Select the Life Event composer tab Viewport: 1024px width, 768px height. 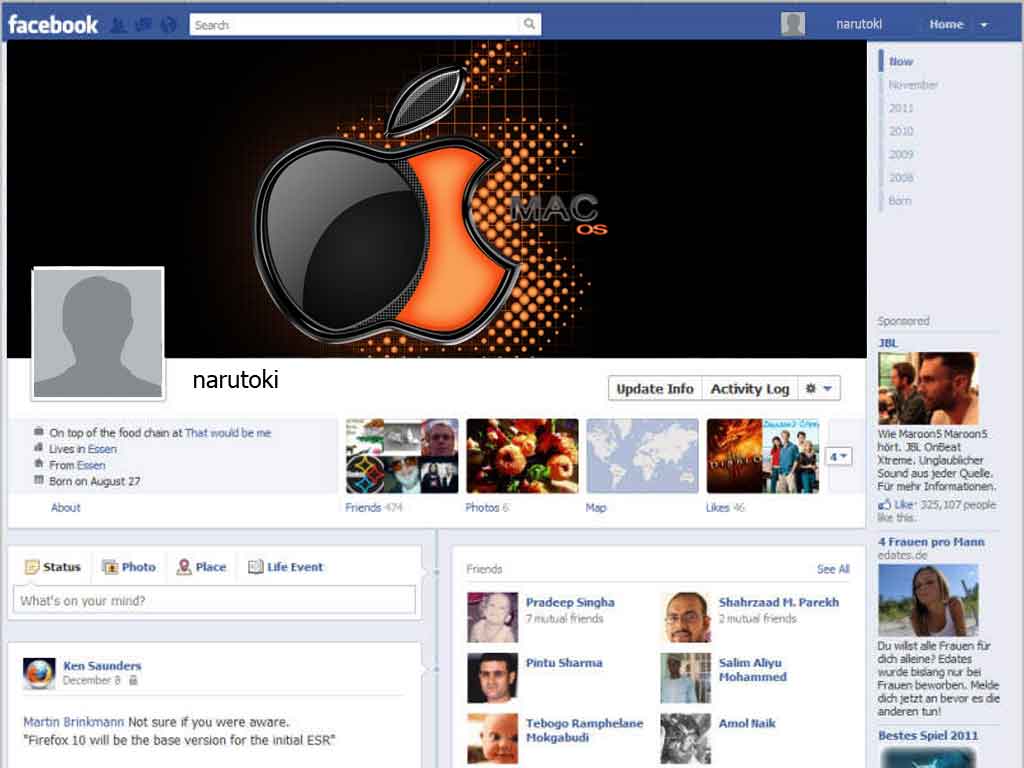(286, 567)
